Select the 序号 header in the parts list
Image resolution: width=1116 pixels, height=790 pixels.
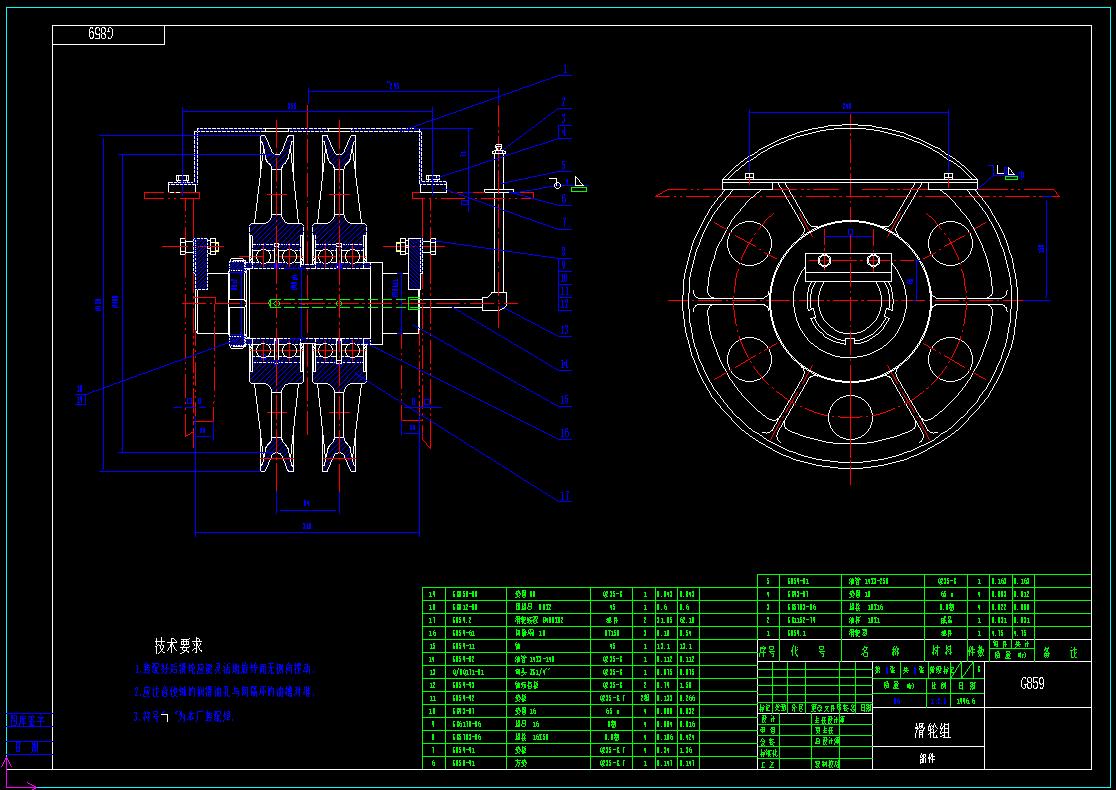coord(768,651)
